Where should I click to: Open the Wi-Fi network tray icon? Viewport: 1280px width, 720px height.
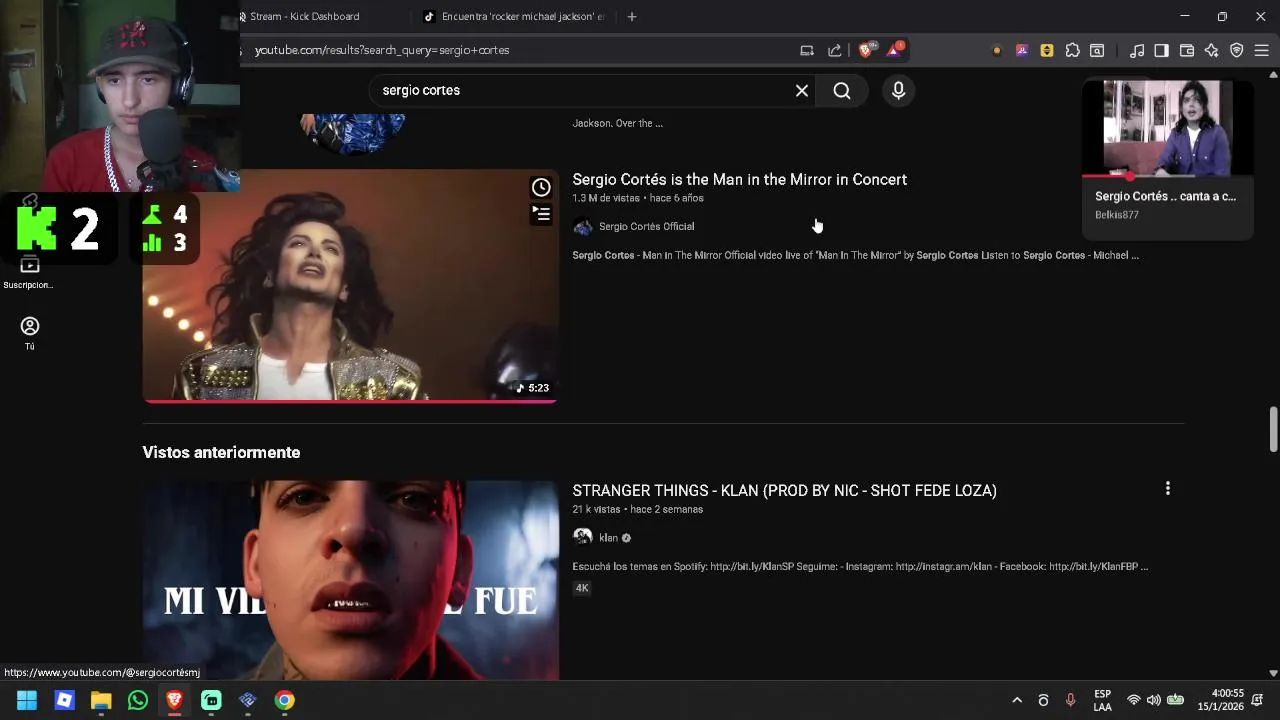1133,700
